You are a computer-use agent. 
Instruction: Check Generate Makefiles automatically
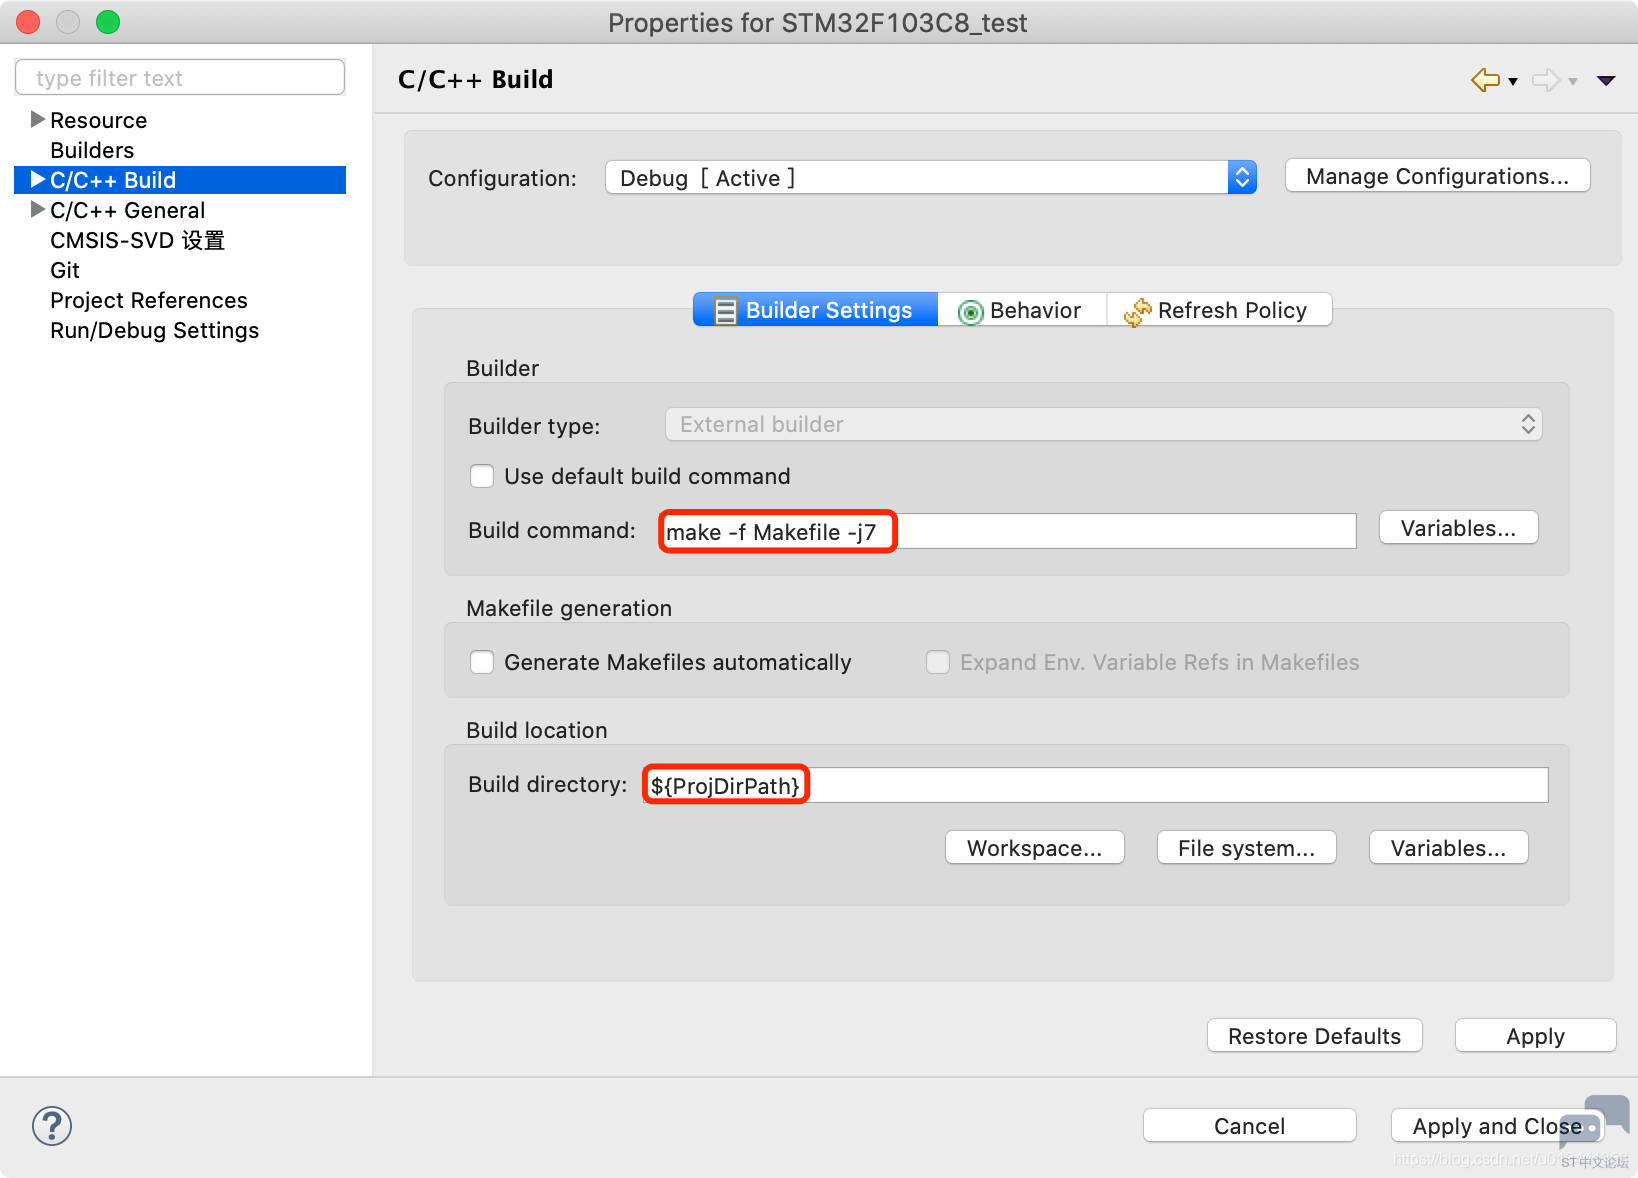tap(482, 663)
